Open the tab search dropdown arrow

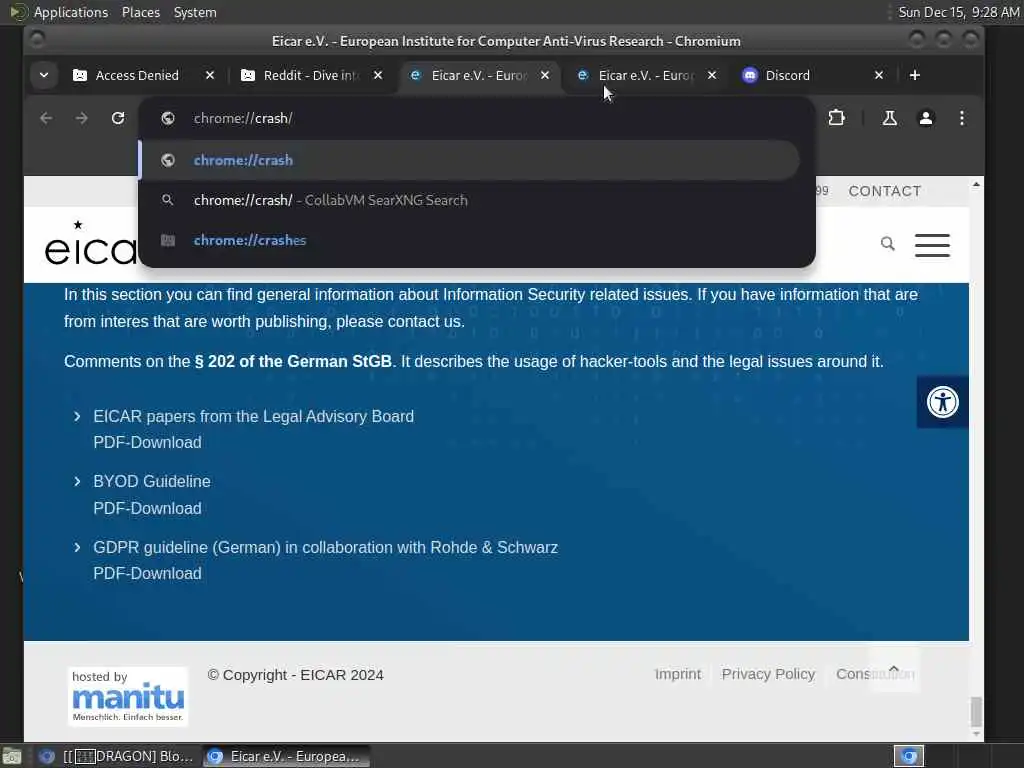[44, 75]
